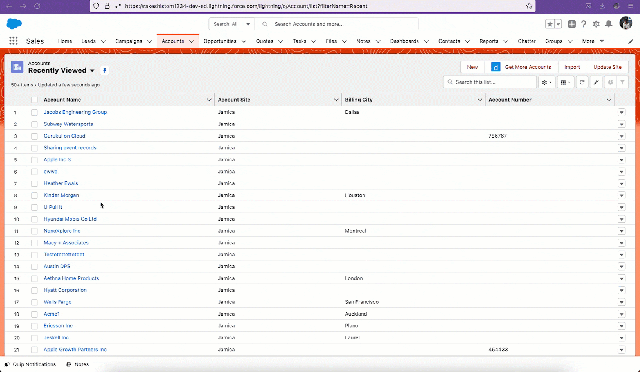Open Global Actions plus icon
This screenshot has width=640, height=372.
pyautogui.click(x=572, y=24)
